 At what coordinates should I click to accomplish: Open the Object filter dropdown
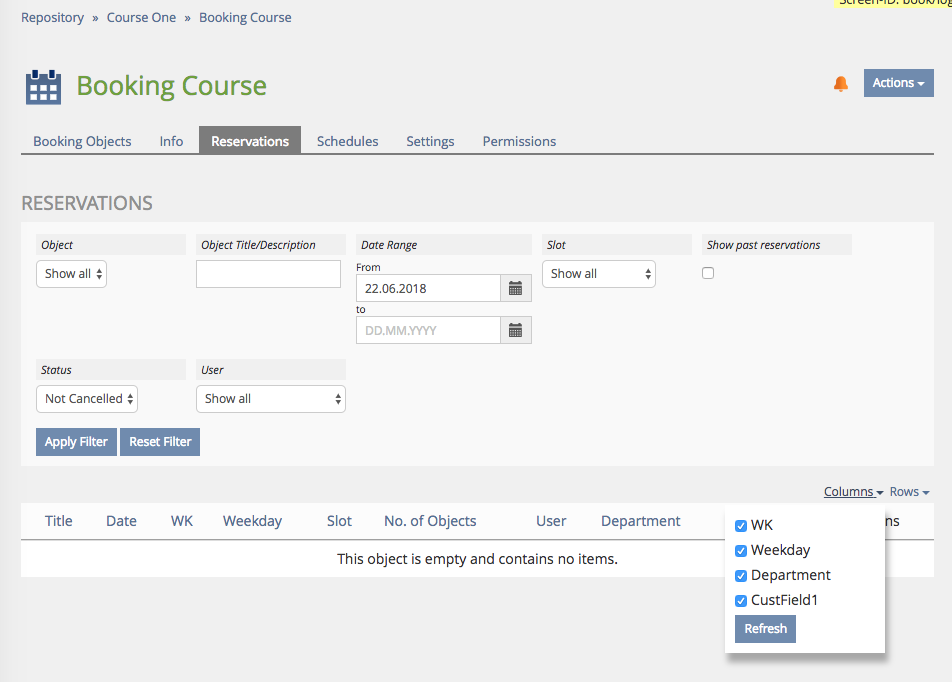[72, 274]
